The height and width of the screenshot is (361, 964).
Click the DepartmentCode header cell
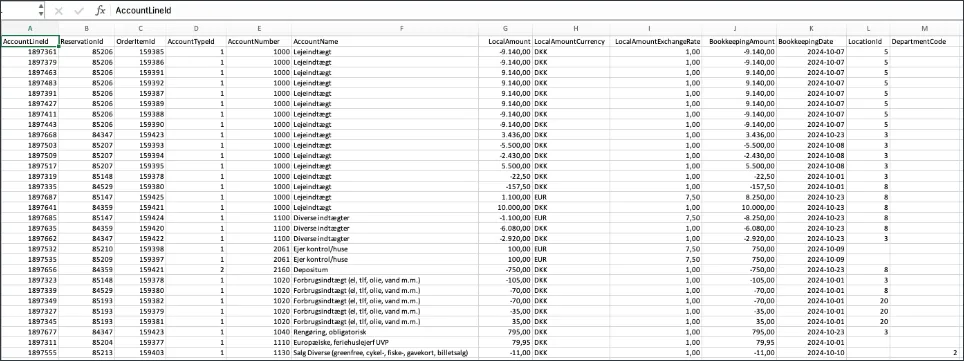[925, 41]
